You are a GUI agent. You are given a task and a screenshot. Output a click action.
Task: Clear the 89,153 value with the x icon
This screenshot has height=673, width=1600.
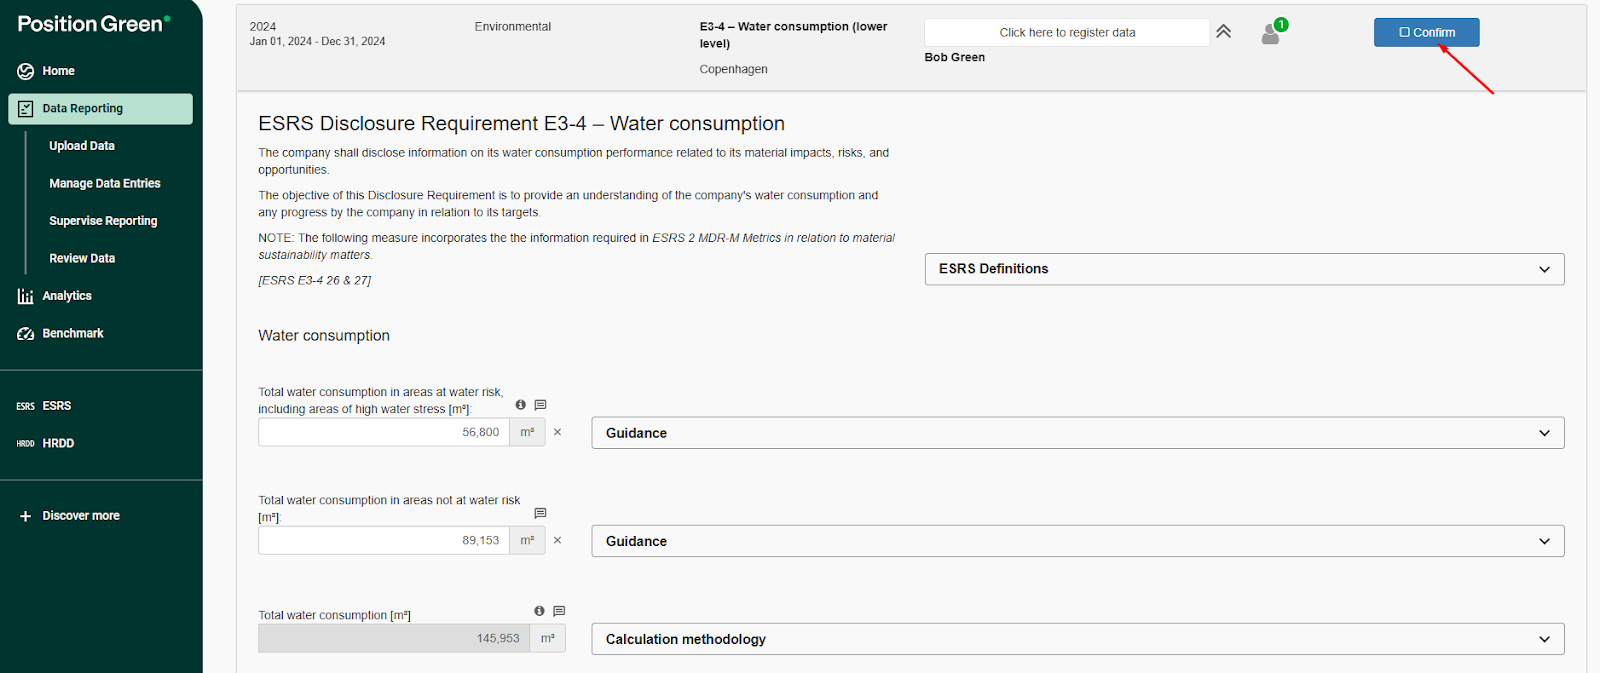point(557,540)
